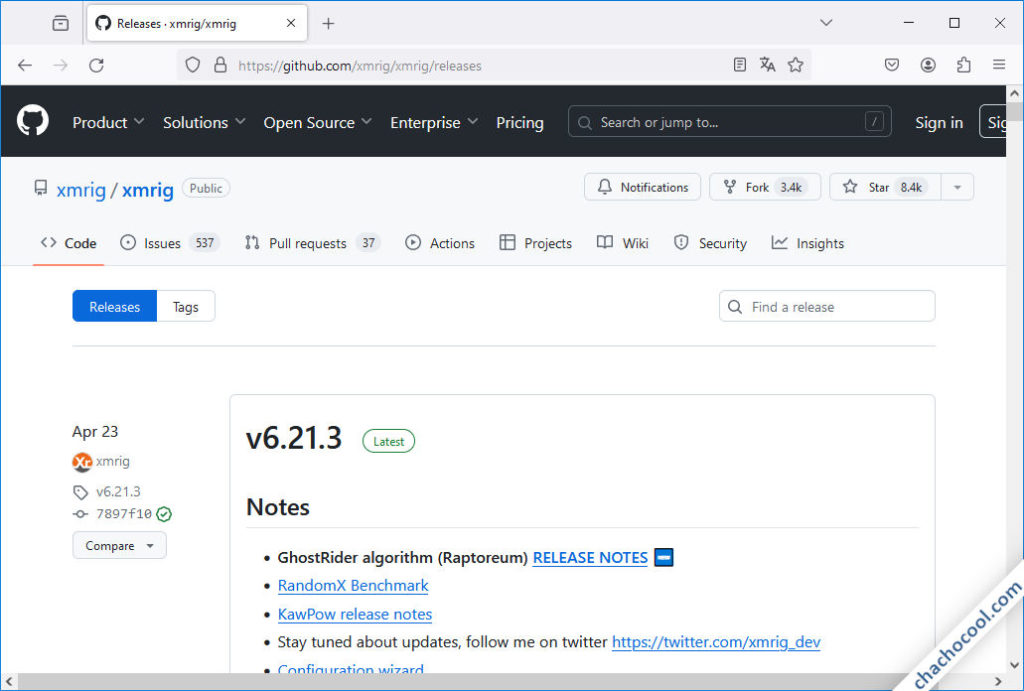Toggle reader view icon in address bar

pos(739,65)
